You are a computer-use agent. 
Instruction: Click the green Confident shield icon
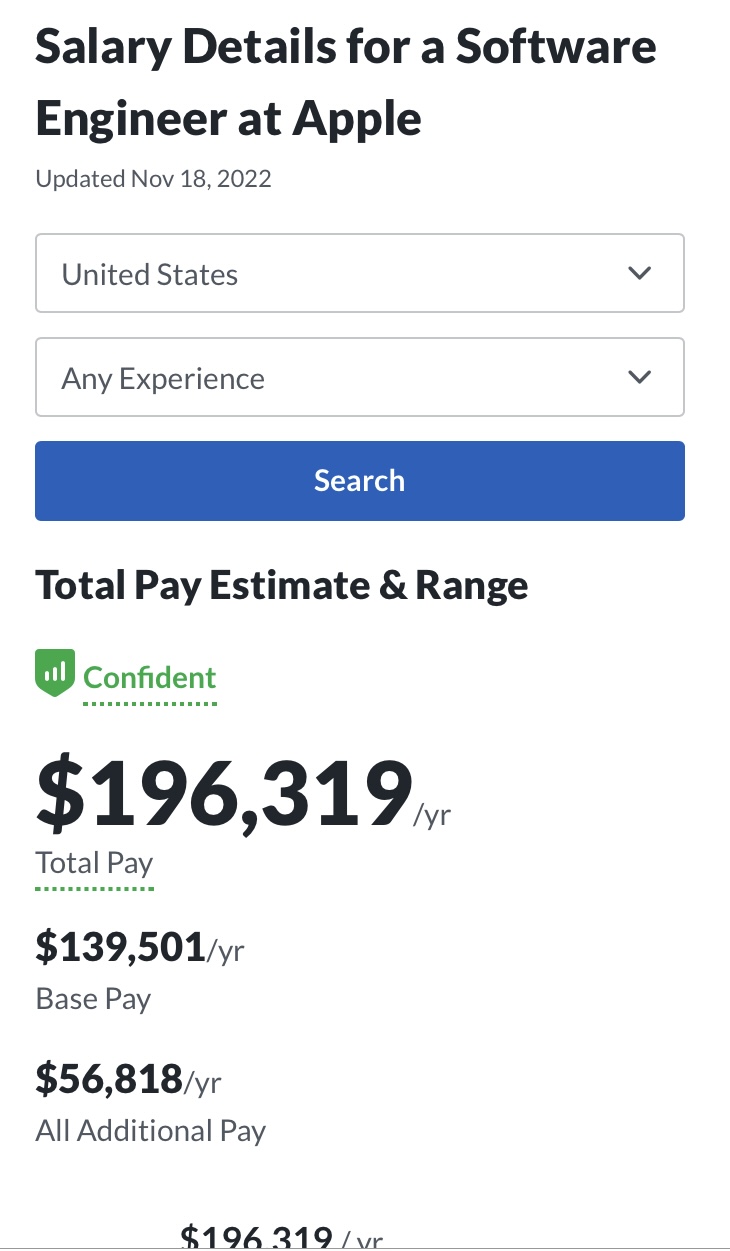[x=55, y=673]
